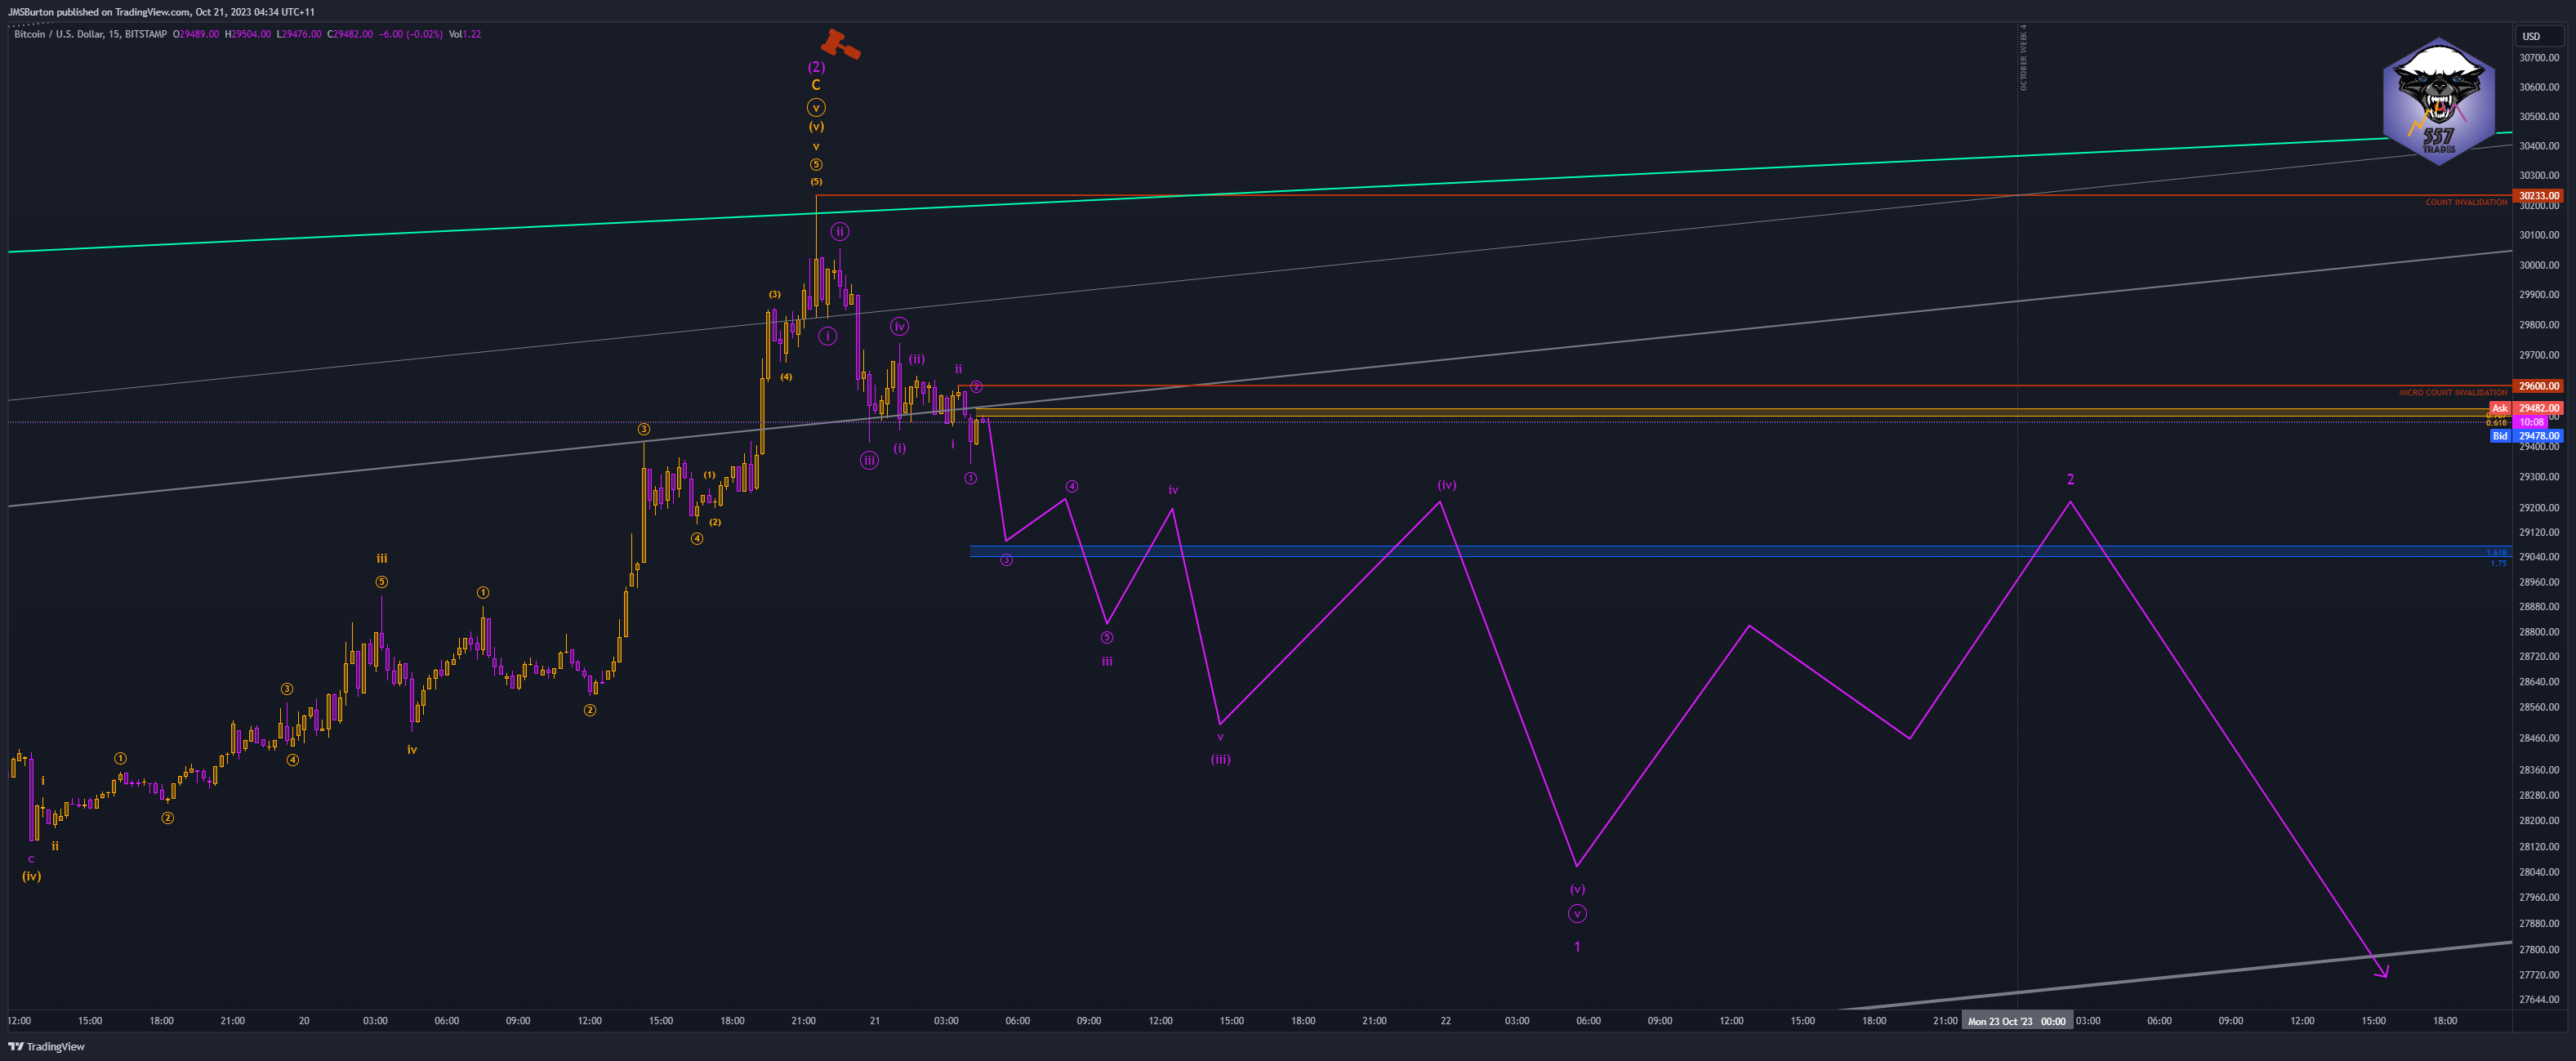Select the red 29600.00 micro invalidation price tag

pyautogui.click(x=2539, y=386)
